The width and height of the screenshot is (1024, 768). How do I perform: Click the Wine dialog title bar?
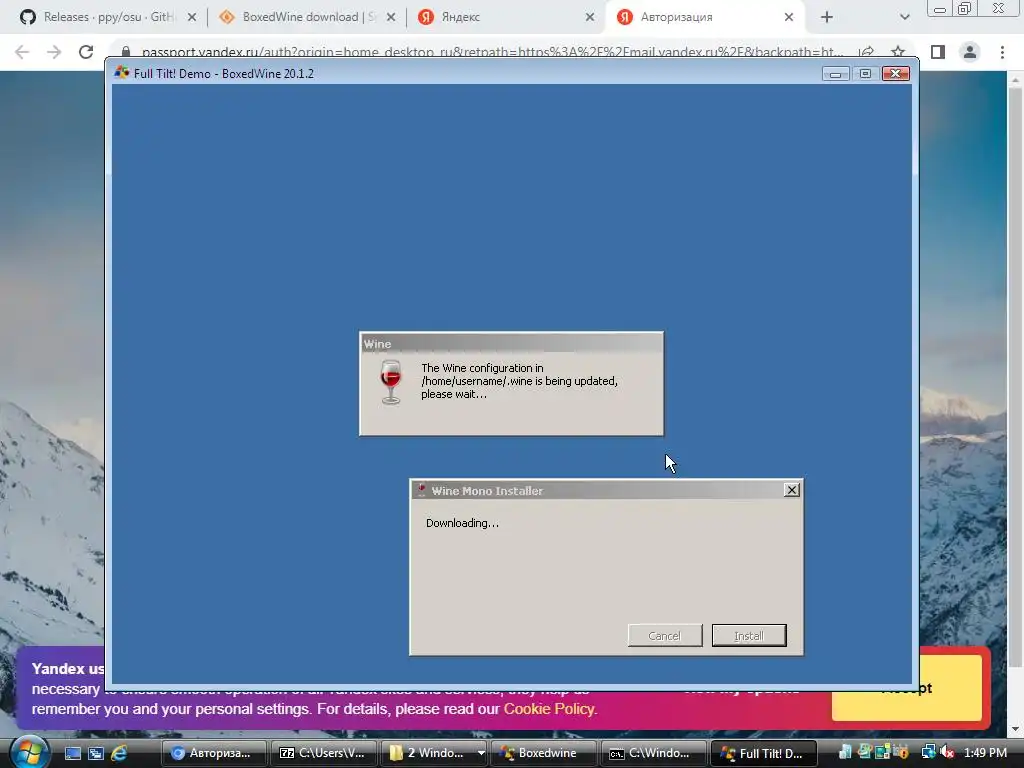click(511, 344)
